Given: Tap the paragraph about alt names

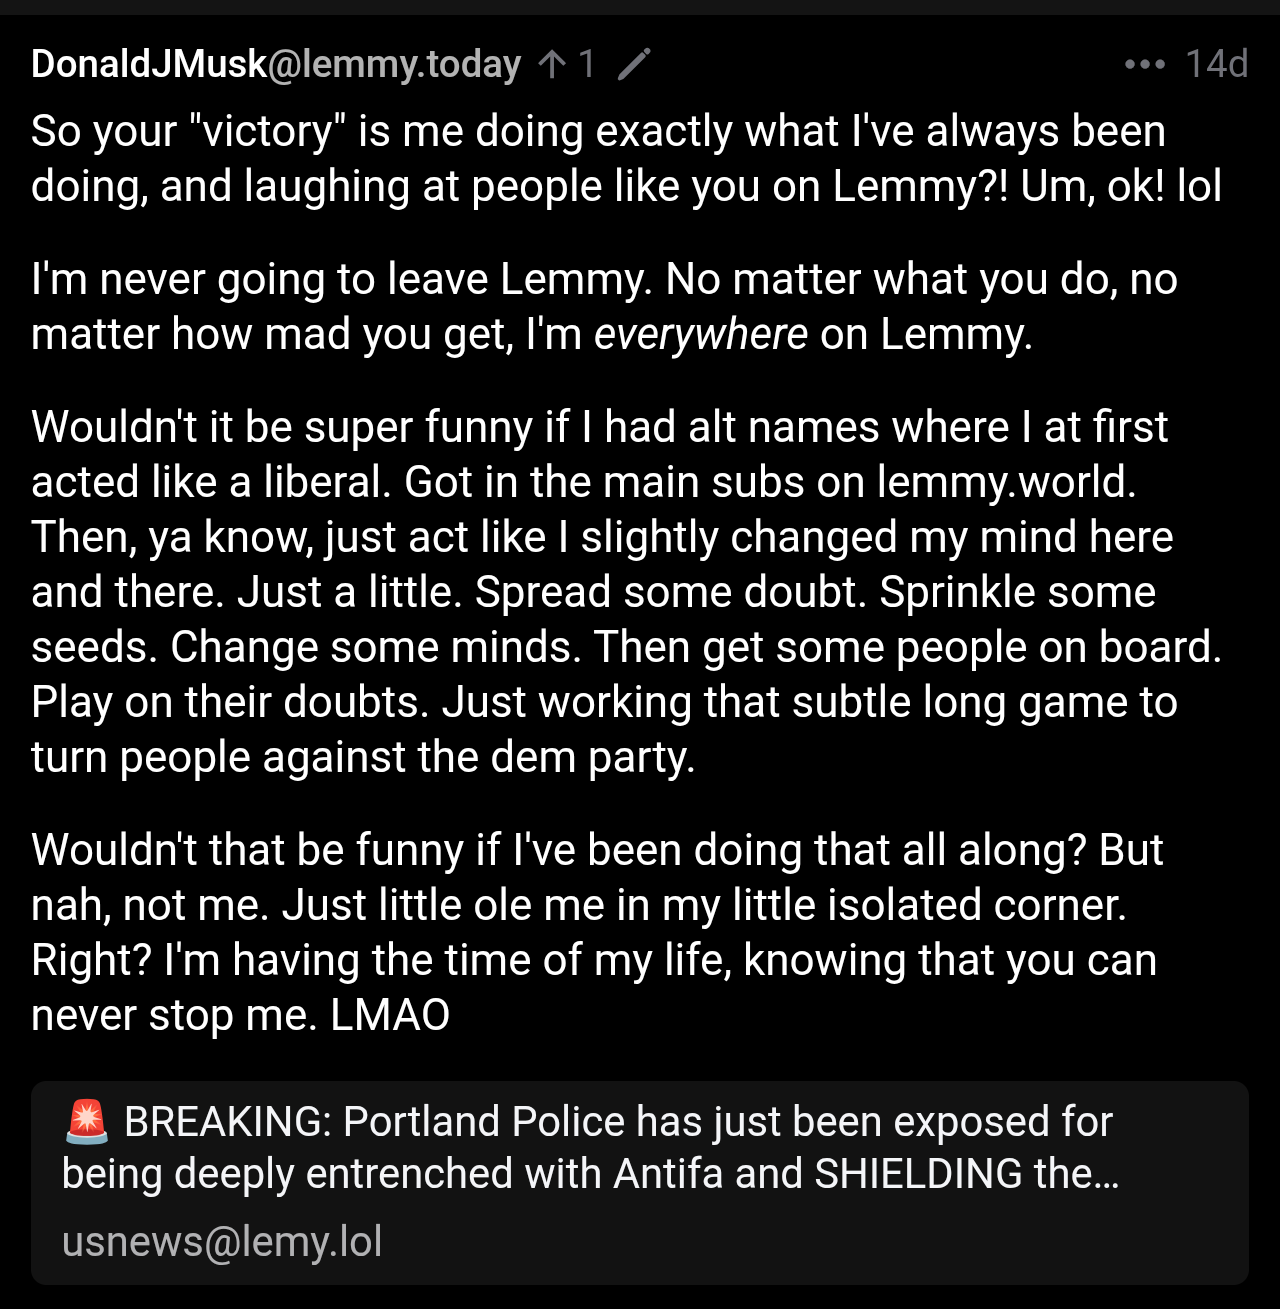Looking at the screenshot, I should pyautogui.click(x=626, y=592).
